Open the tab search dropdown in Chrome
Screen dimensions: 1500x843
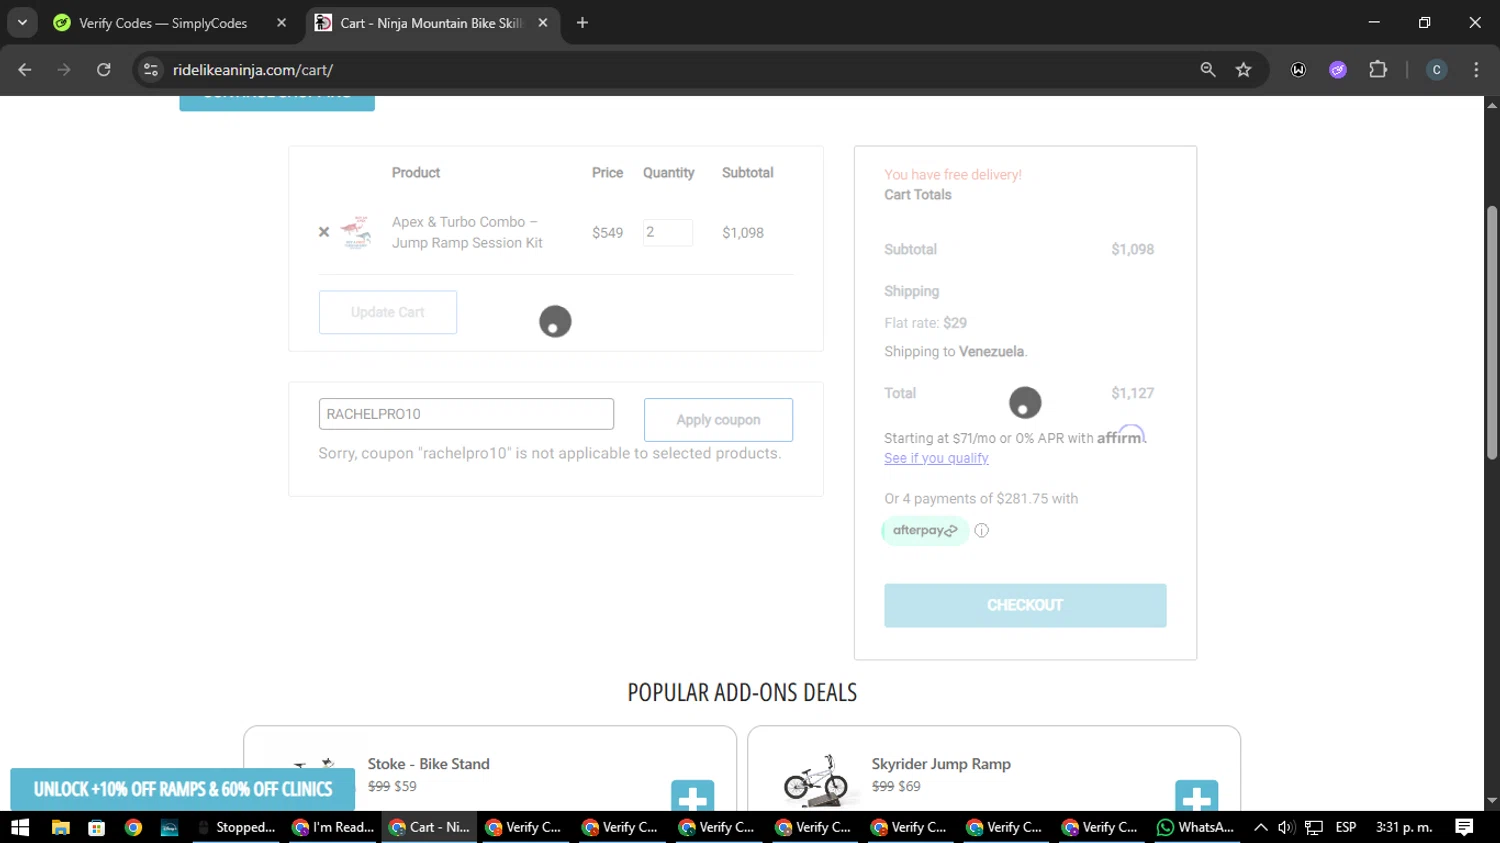pyautogui.click(x=22, y=22)
